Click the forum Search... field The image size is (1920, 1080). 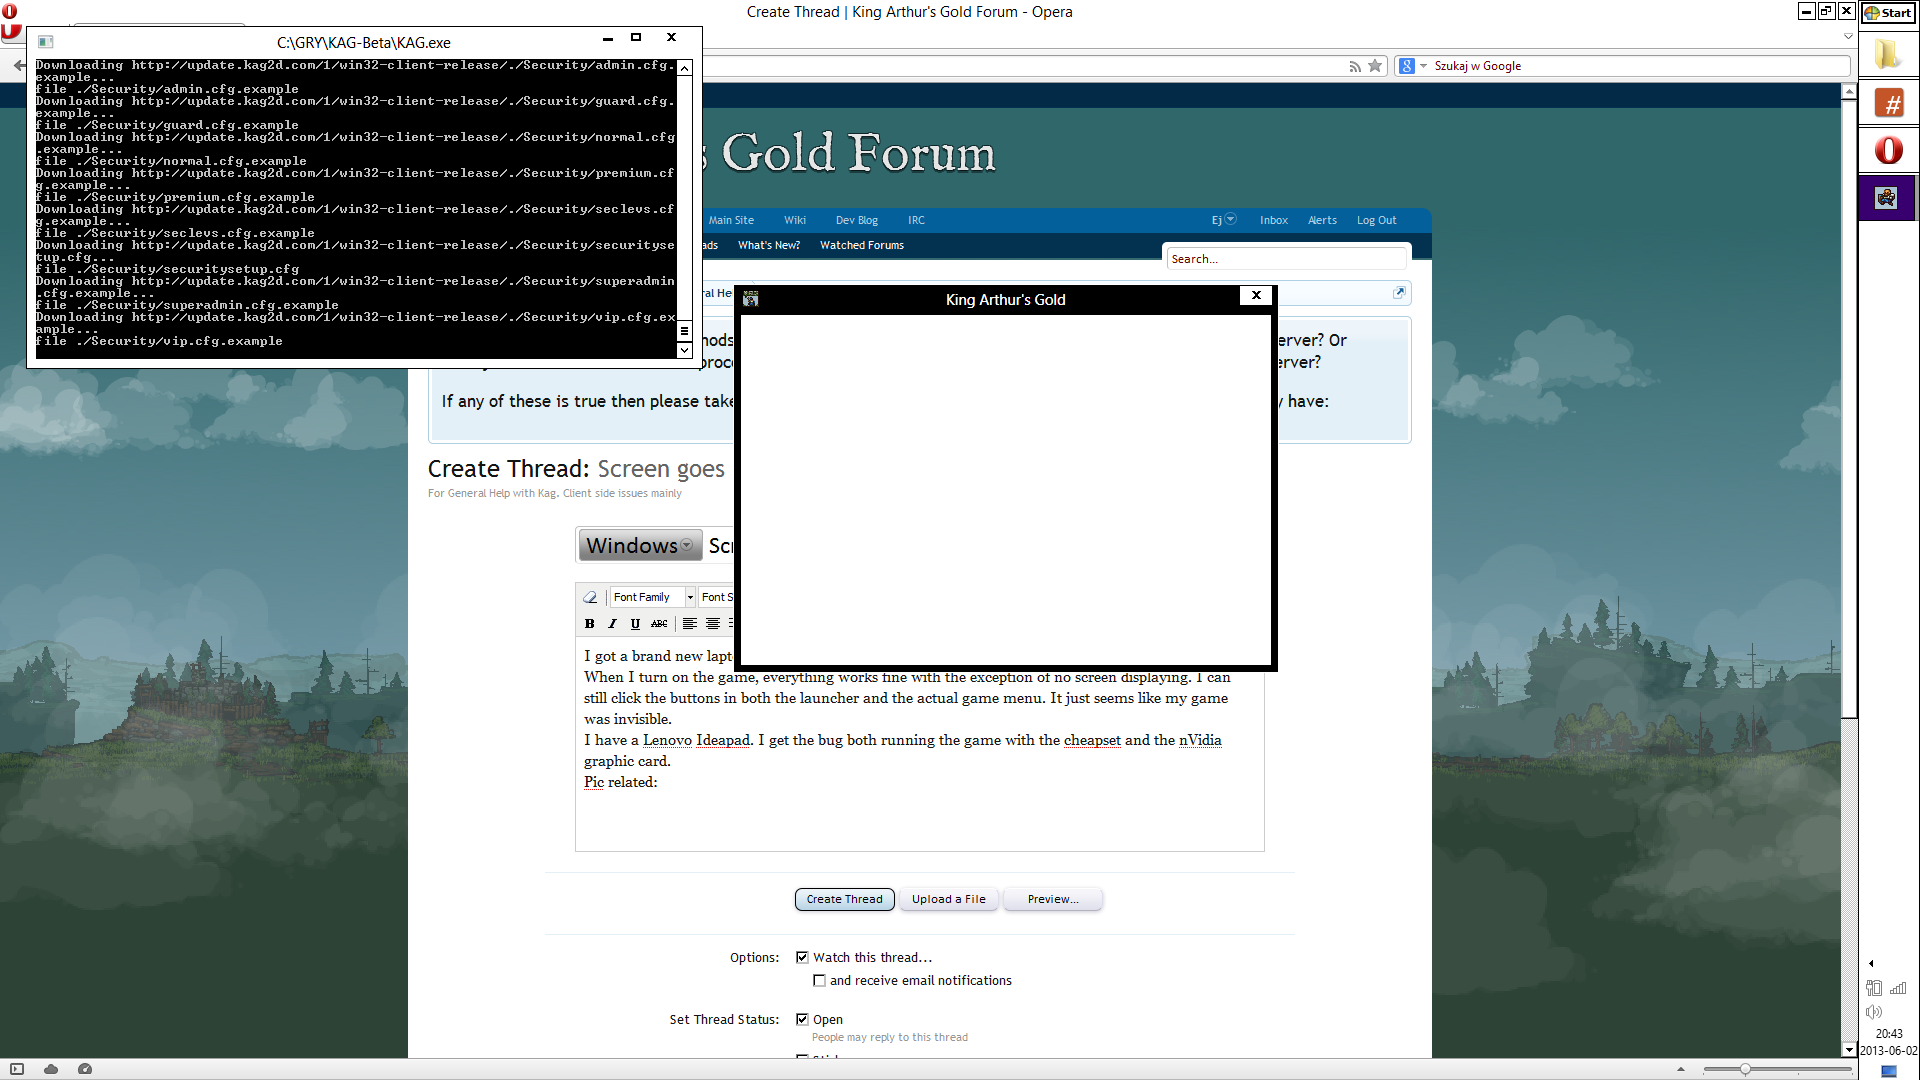point(1286,259)
